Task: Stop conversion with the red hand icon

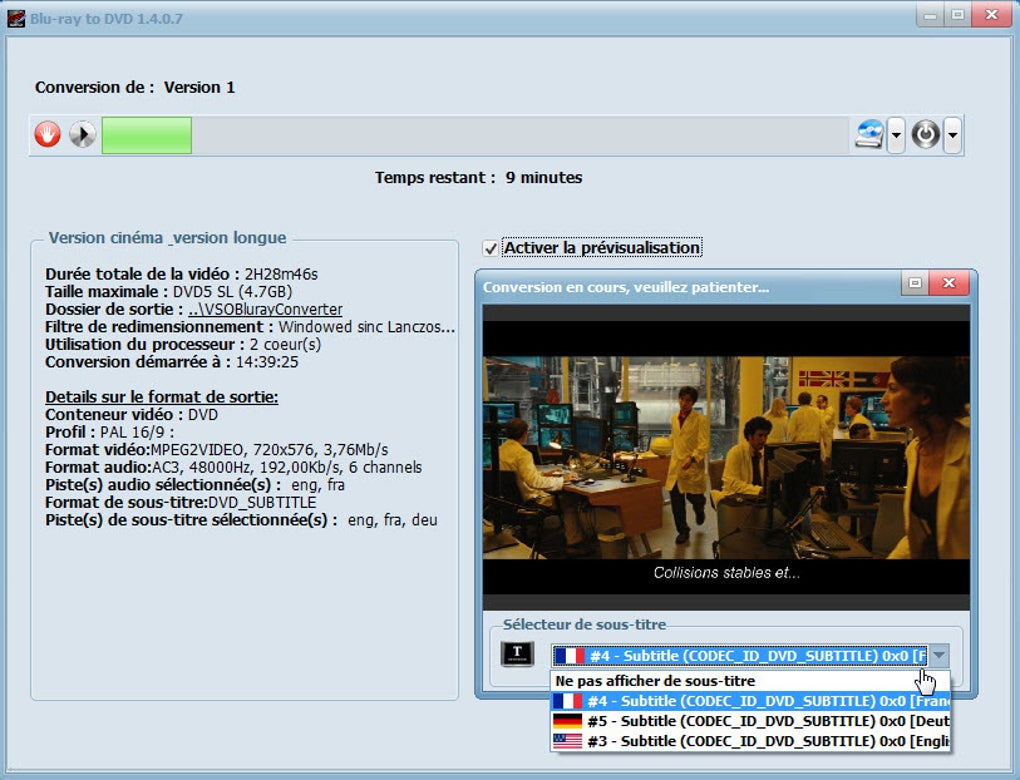Action: [47, 135]
